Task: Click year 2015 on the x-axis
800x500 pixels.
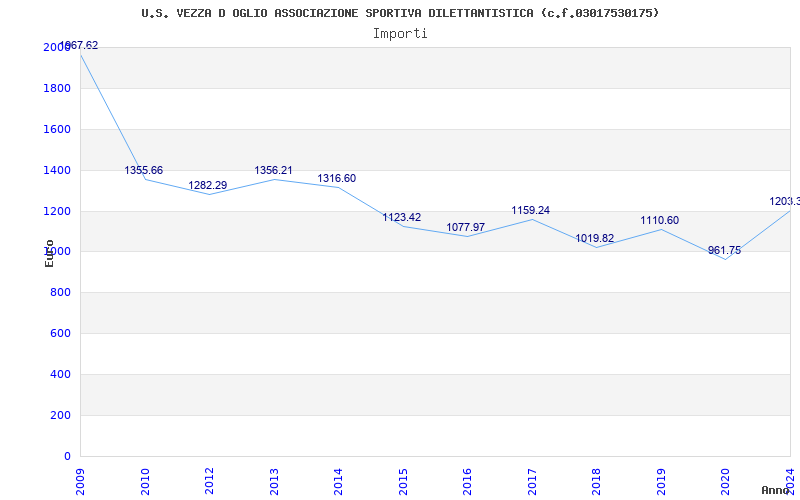Action: (404, 481)
